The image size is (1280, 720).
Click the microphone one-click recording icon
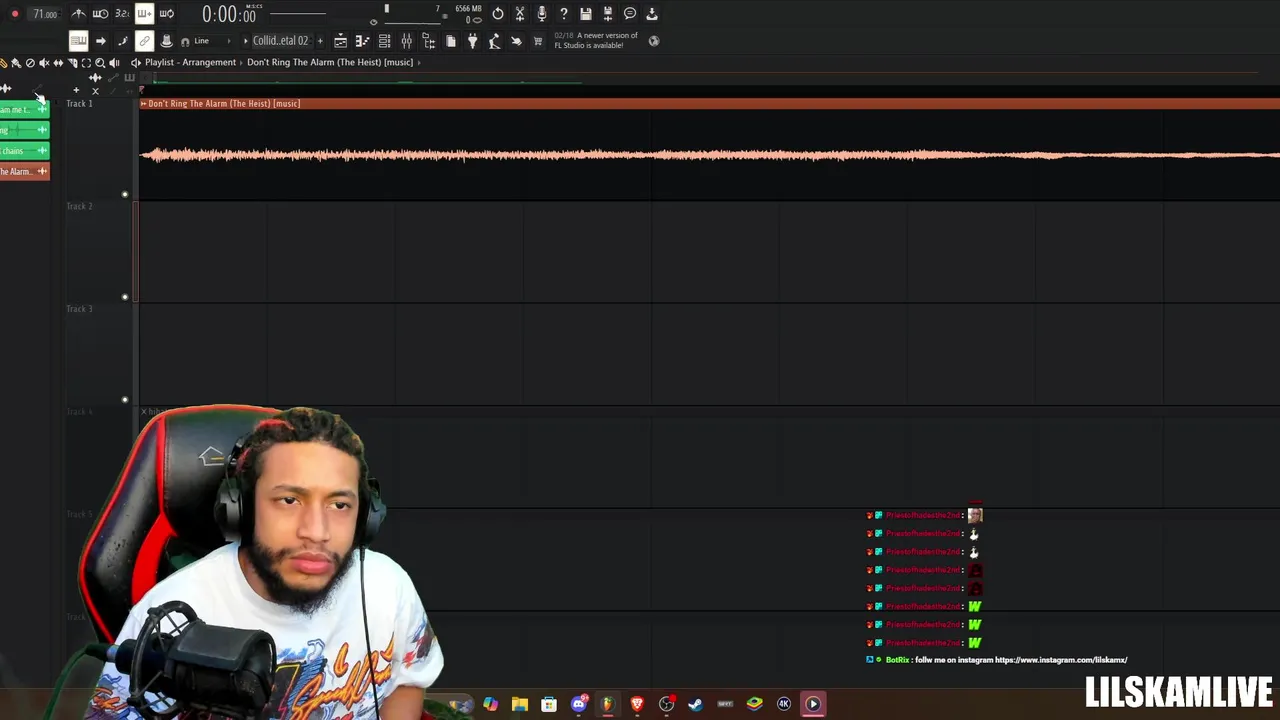(x=542, y=14)
